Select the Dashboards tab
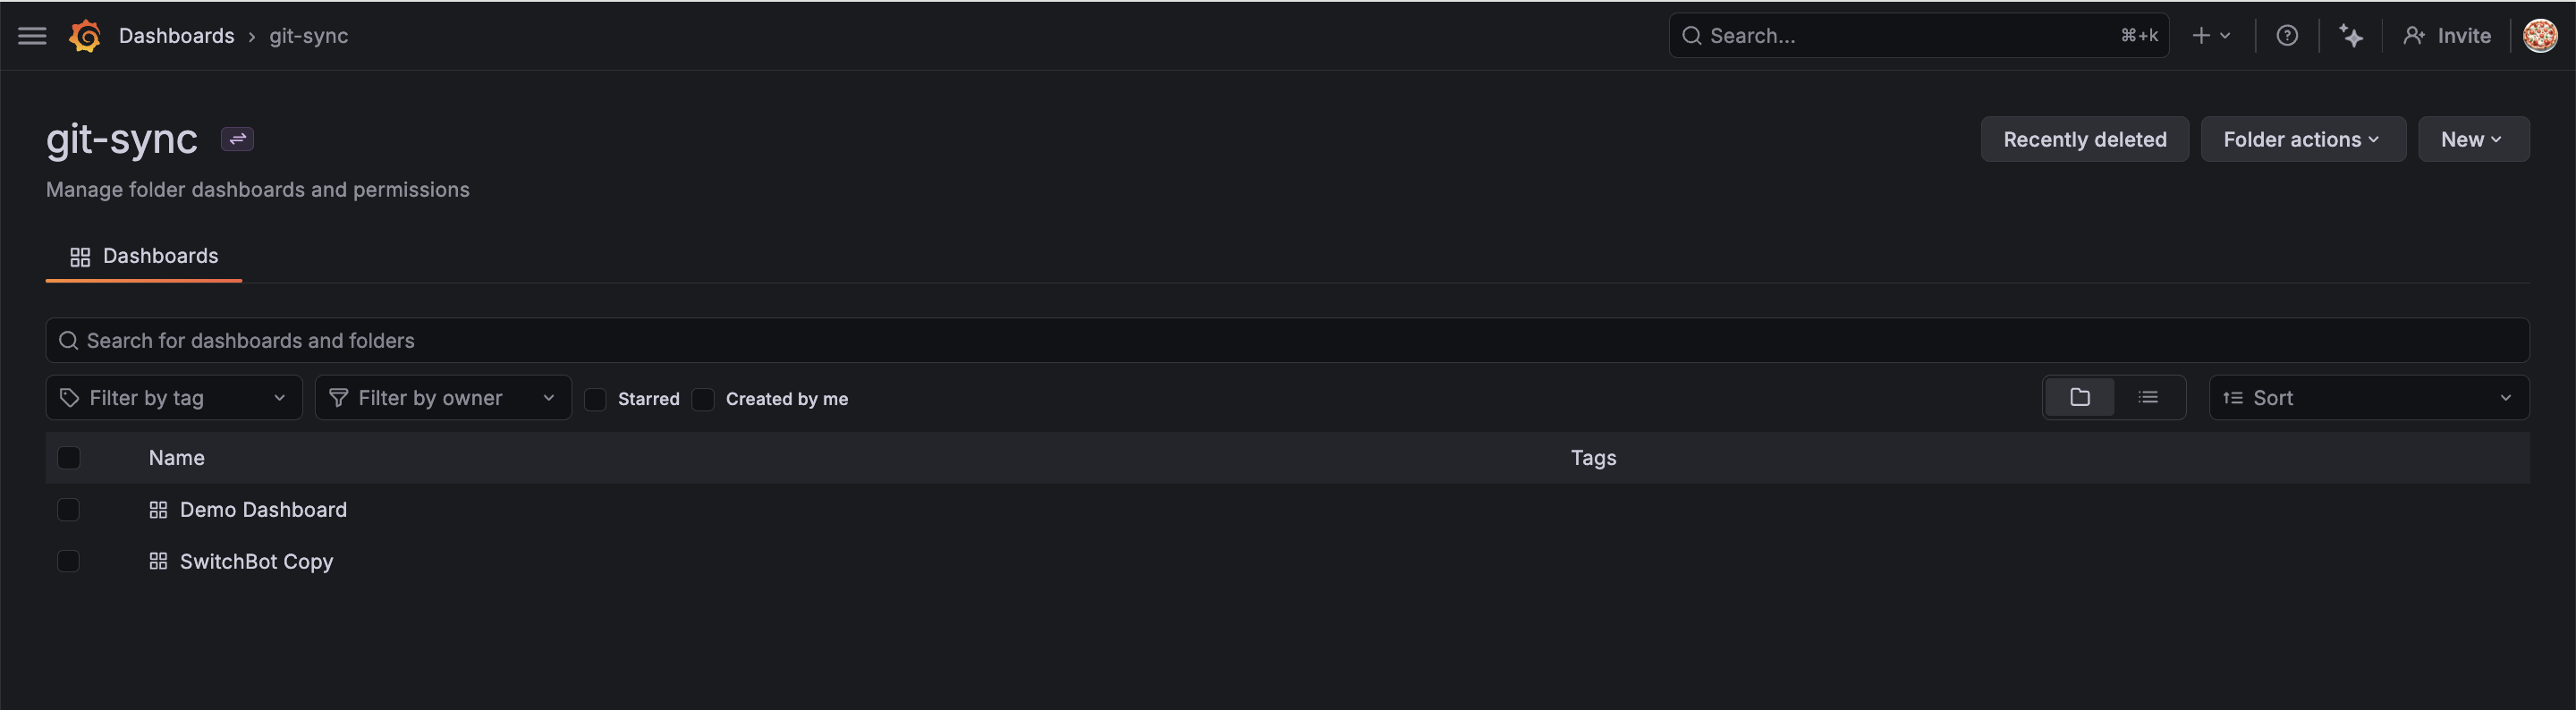Image resolution: width=2576 pixels, height=710 pixels. (144, 256)
